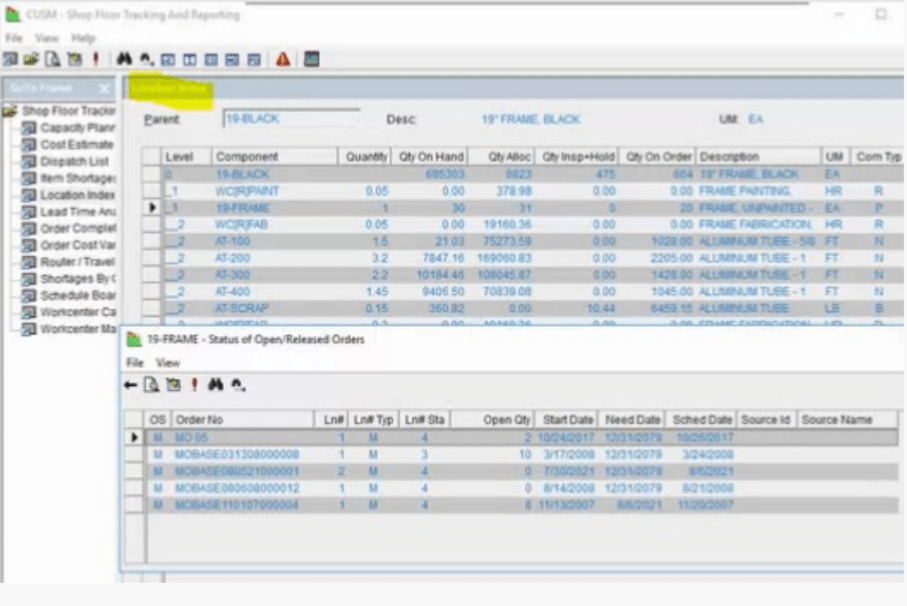The height and width of the screenshot is (606, 907).
Task: Click print preview icon in 19-FRAME orders window
Action: pos(152,385)
